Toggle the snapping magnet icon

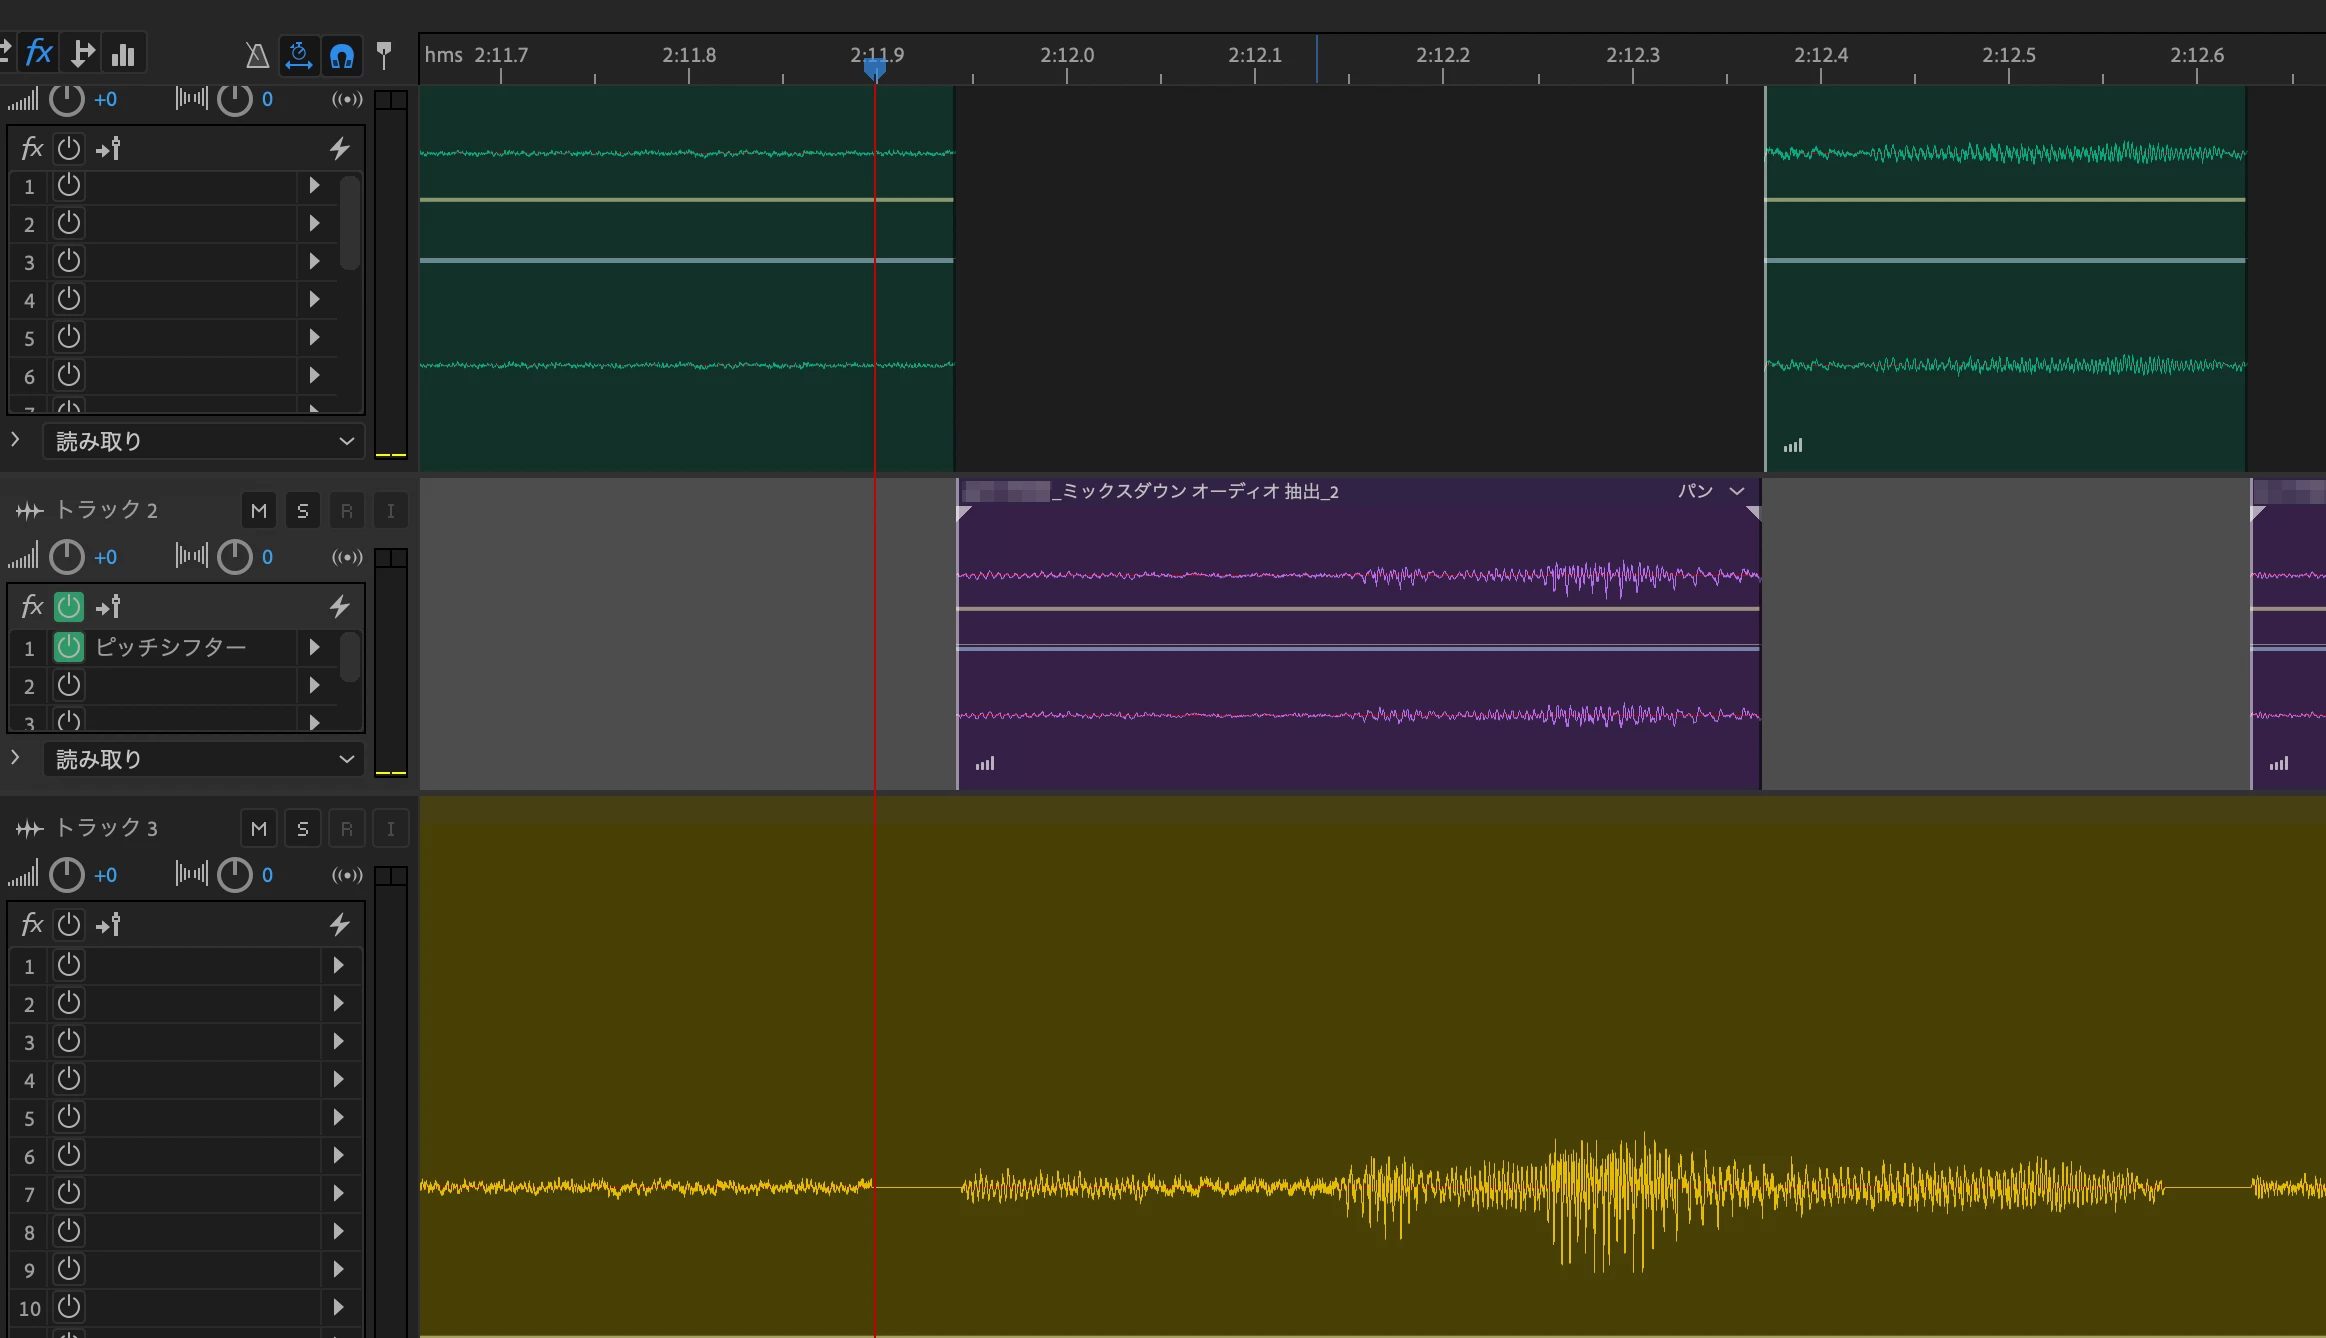tap(342, 55)
